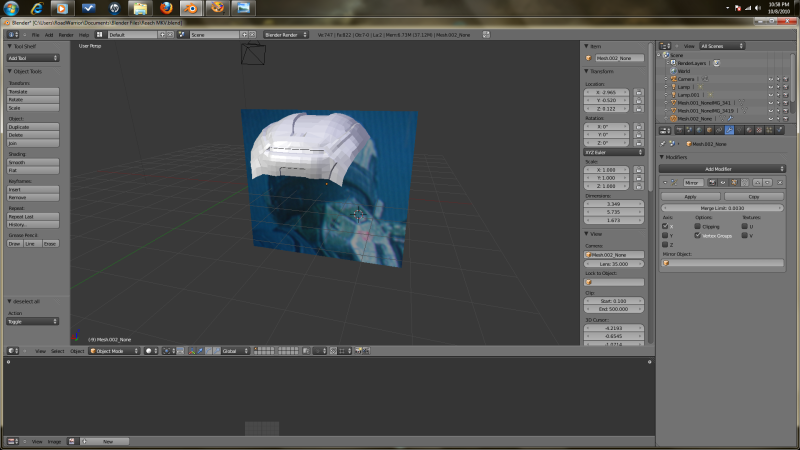The image size is (800, 450).
Task: Click the OpenGL render active viewport icon
Action: click(x=358, y=351)
